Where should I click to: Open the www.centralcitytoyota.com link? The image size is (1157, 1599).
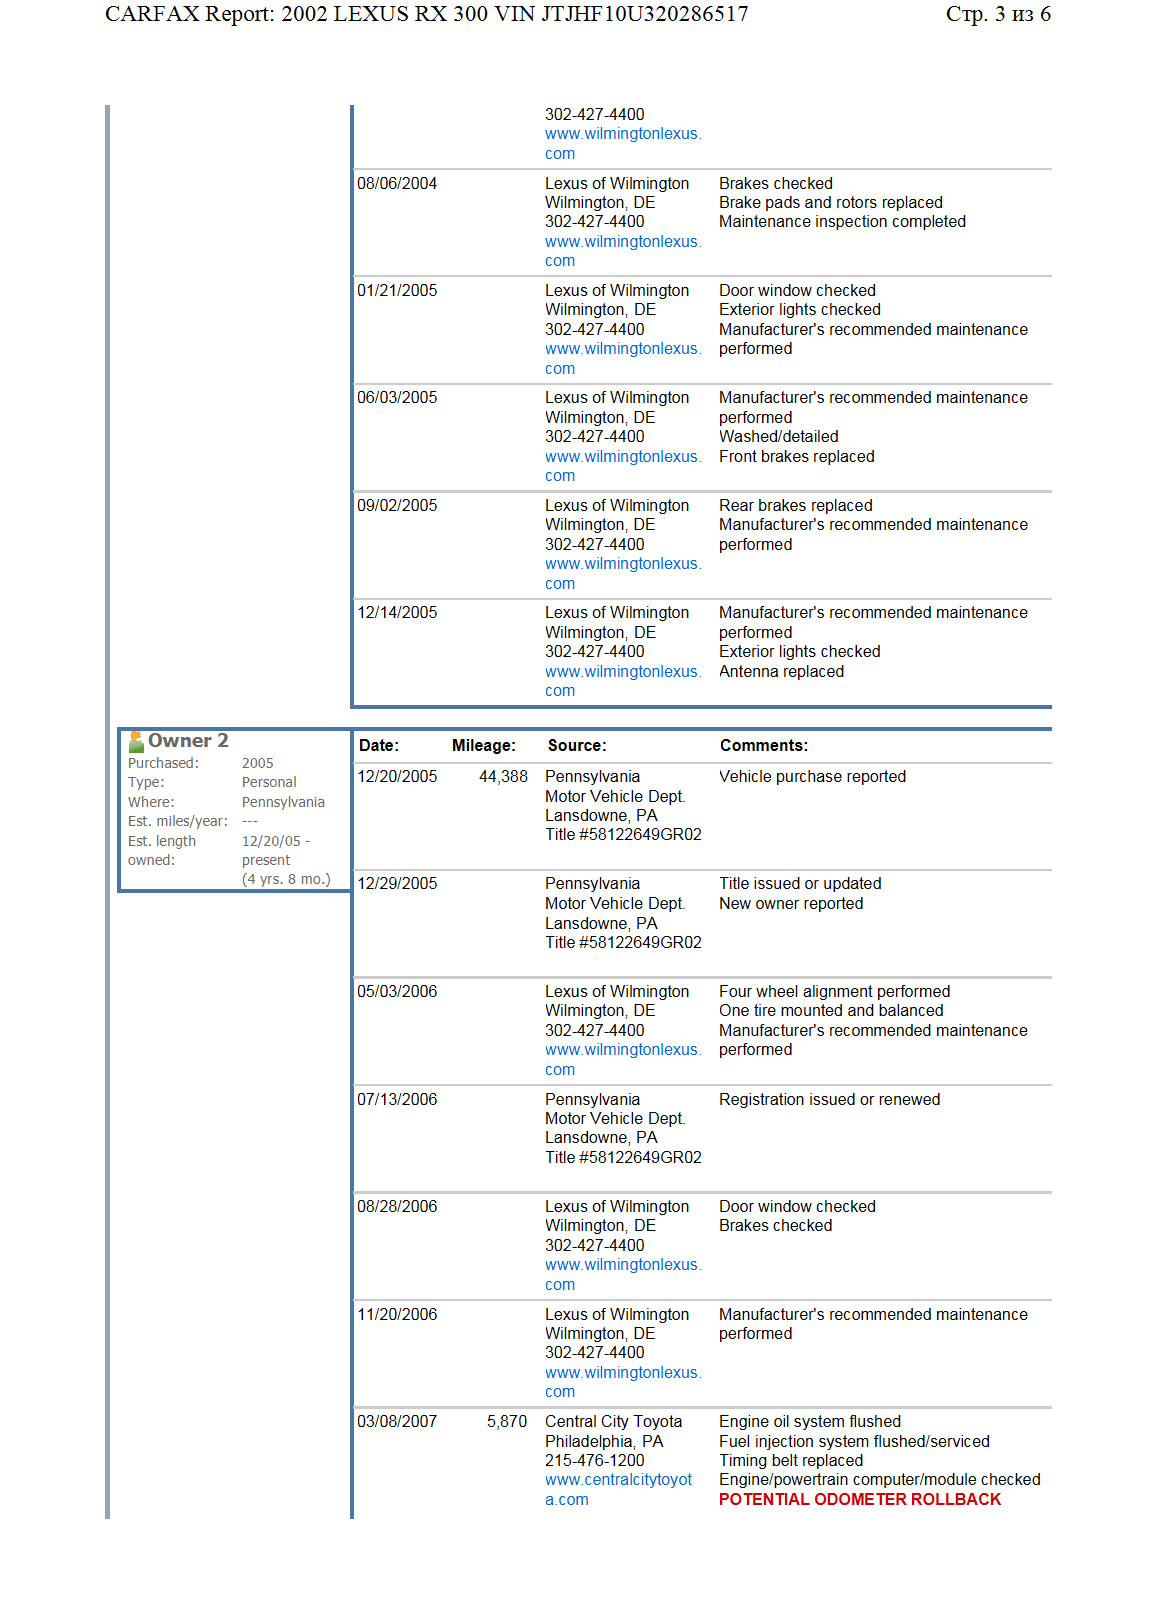point(618,1489)
